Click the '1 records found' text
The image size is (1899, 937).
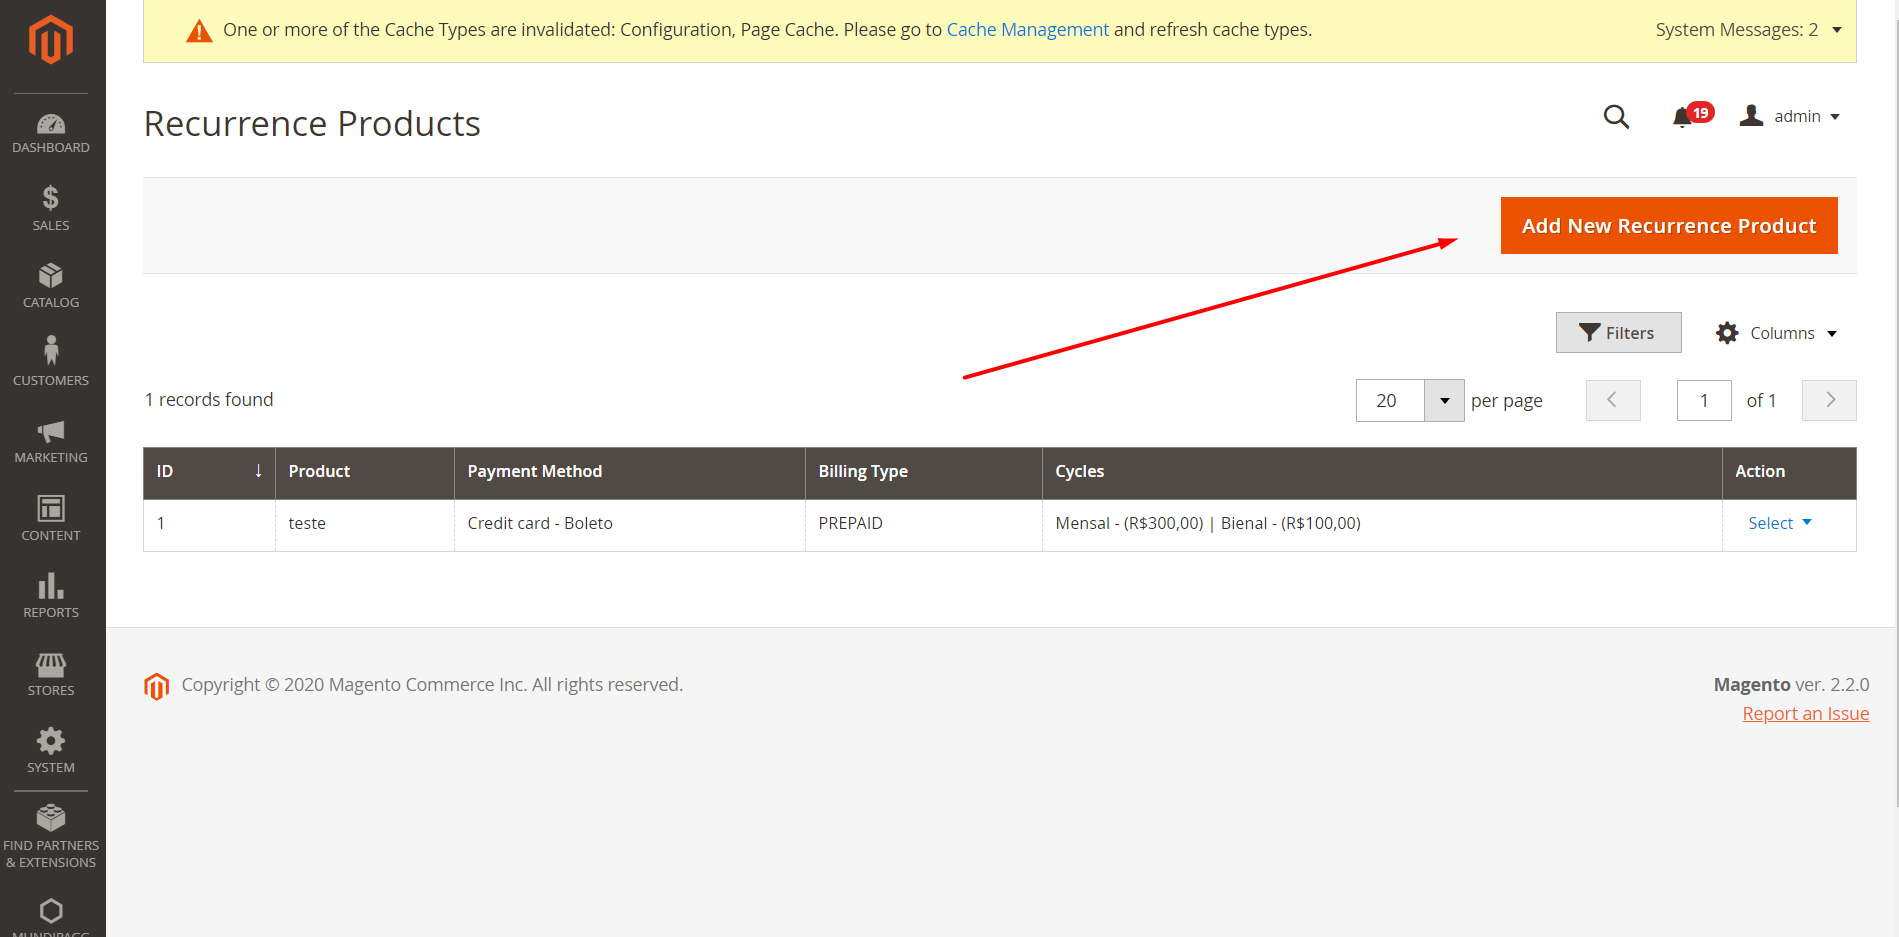[209, 400]
